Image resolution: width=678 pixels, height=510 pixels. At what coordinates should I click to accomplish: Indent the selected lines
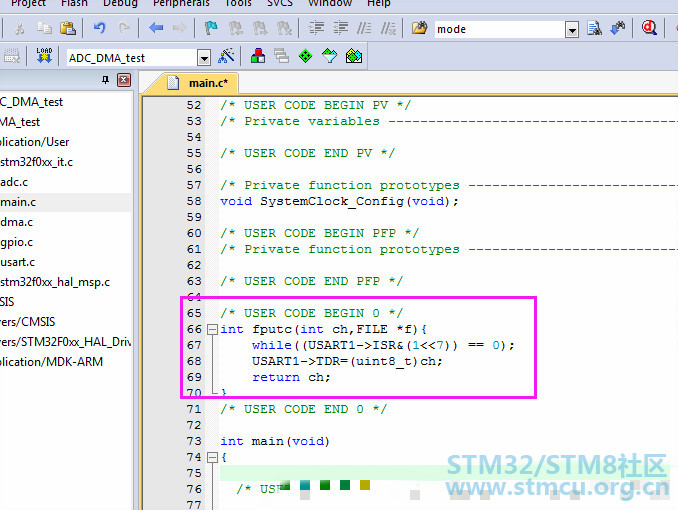coord(316,29)
